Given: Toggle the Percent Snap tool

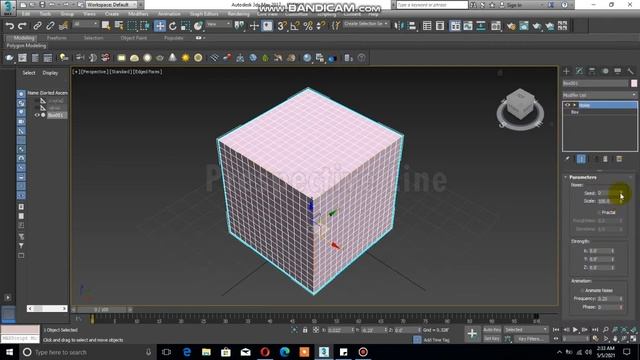Looking at the screenshot, I should (308, 26).
